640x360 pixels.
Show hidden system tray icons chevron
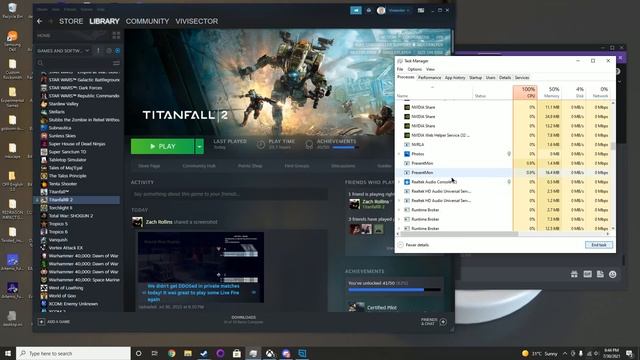click(x=565, y=353)
